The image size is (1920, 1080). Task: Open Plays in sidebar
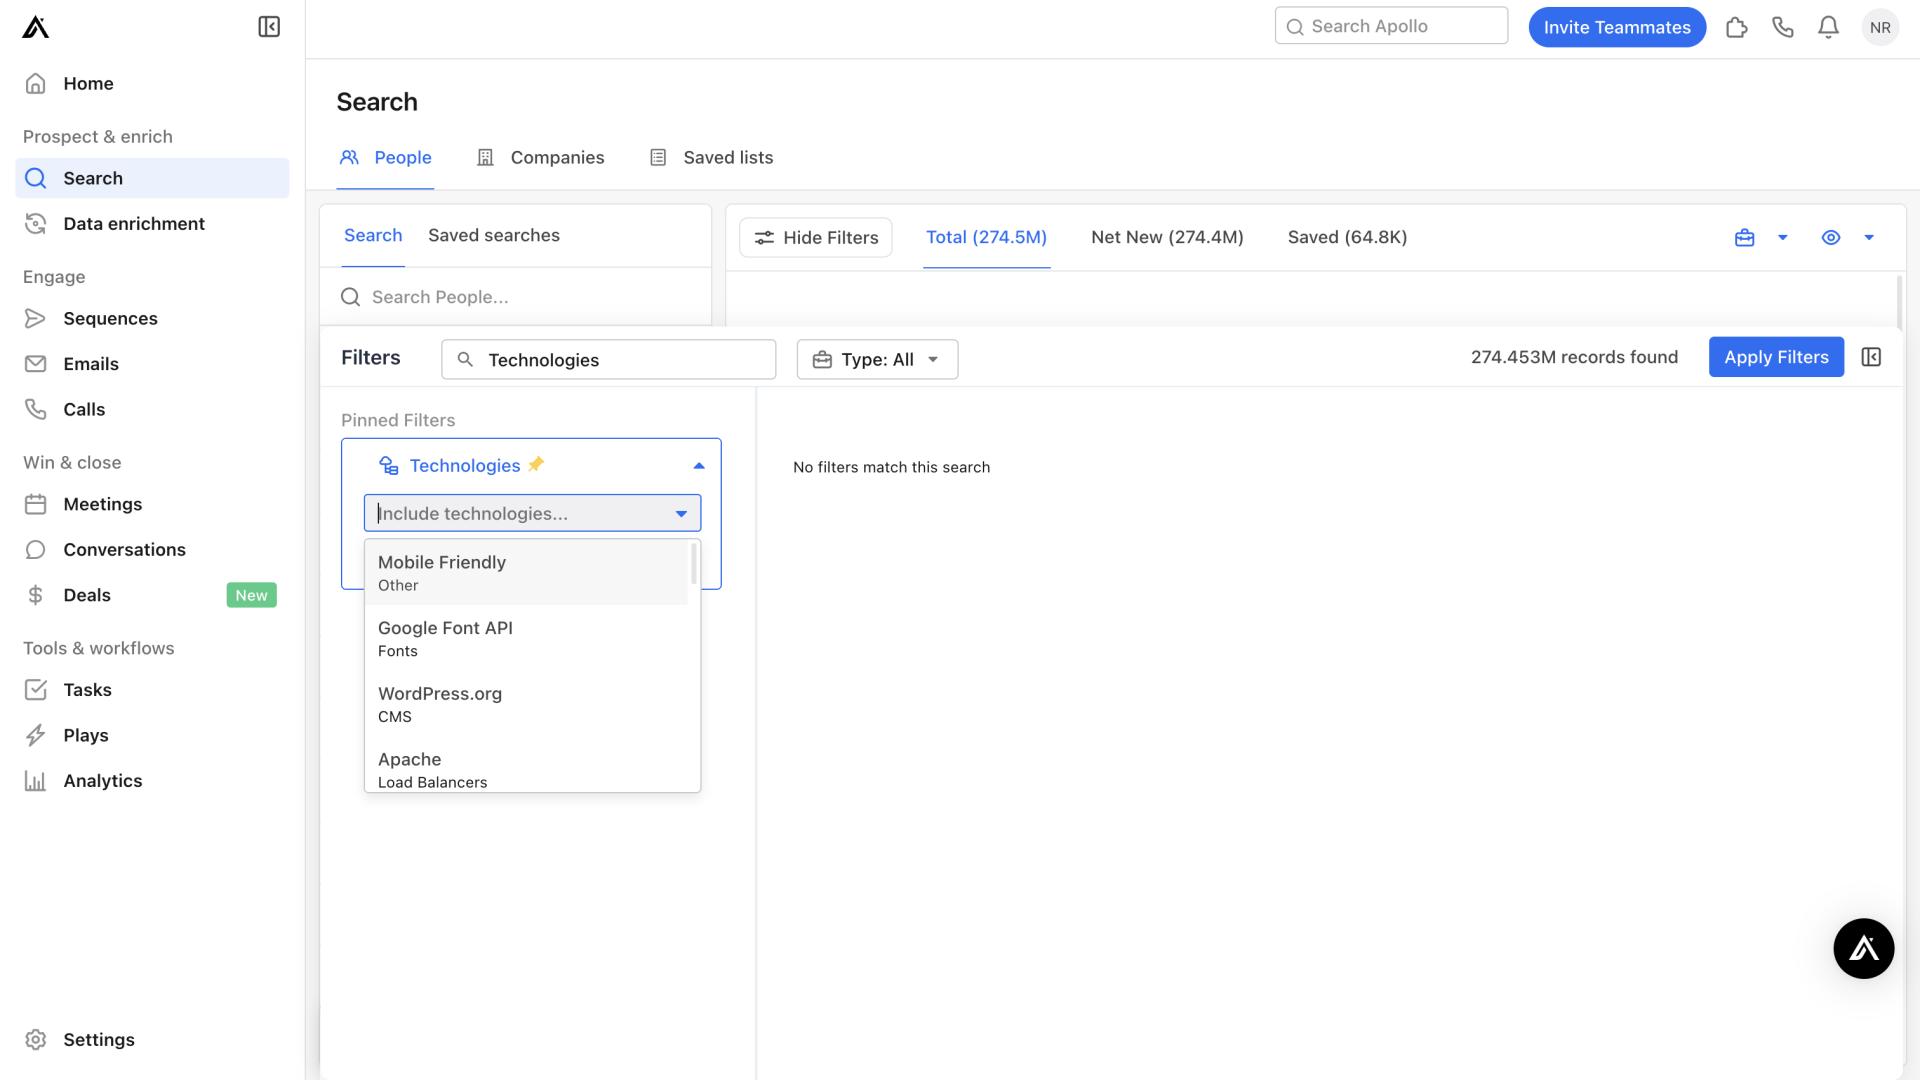[152, 735]
